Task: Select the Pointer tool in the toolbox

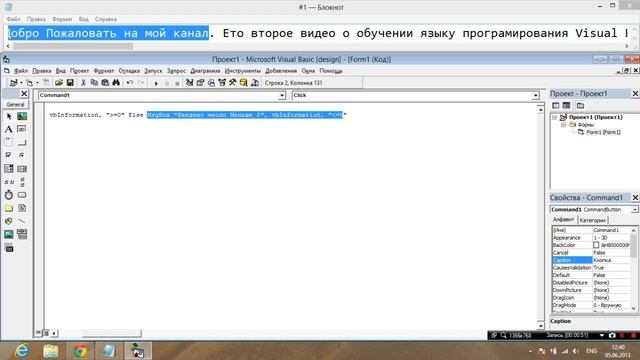Action: tap(9, 116)
